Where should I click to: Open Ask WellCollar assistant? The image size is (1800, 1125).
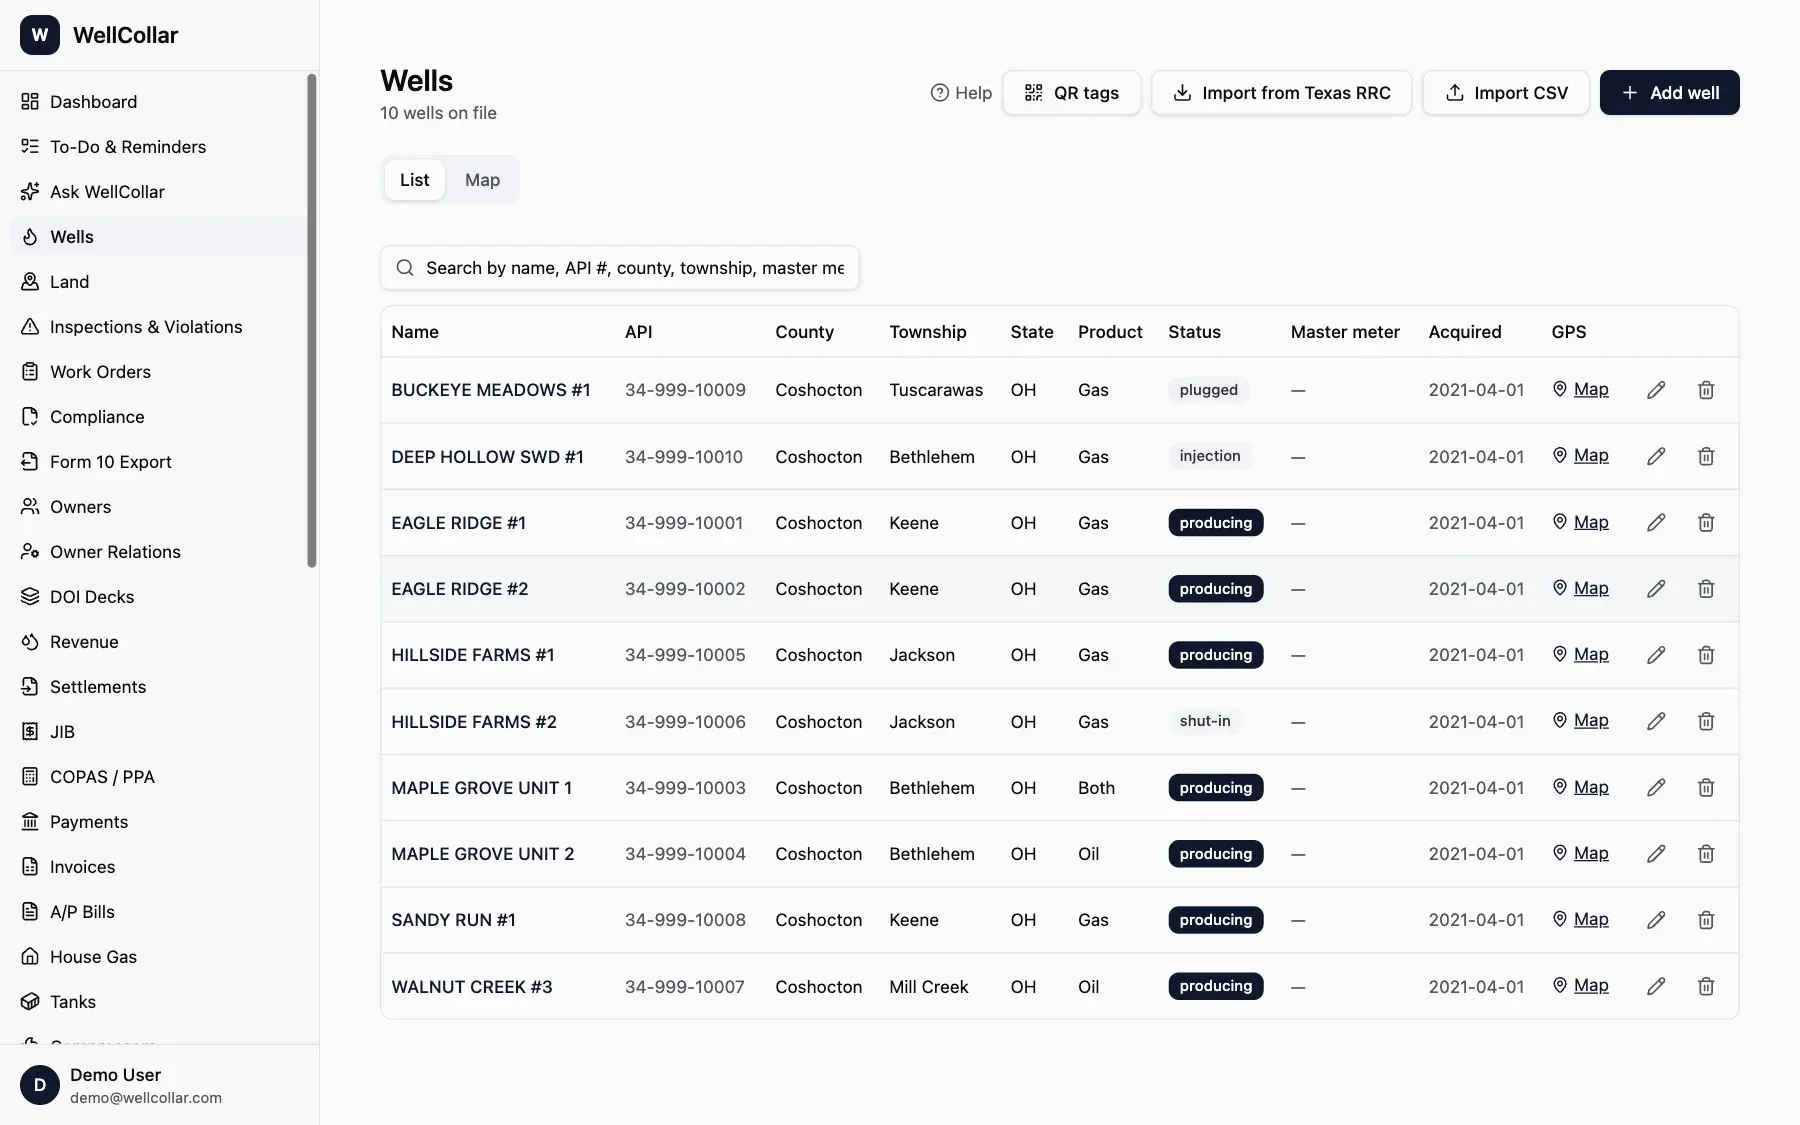click(x=158, y=192)
